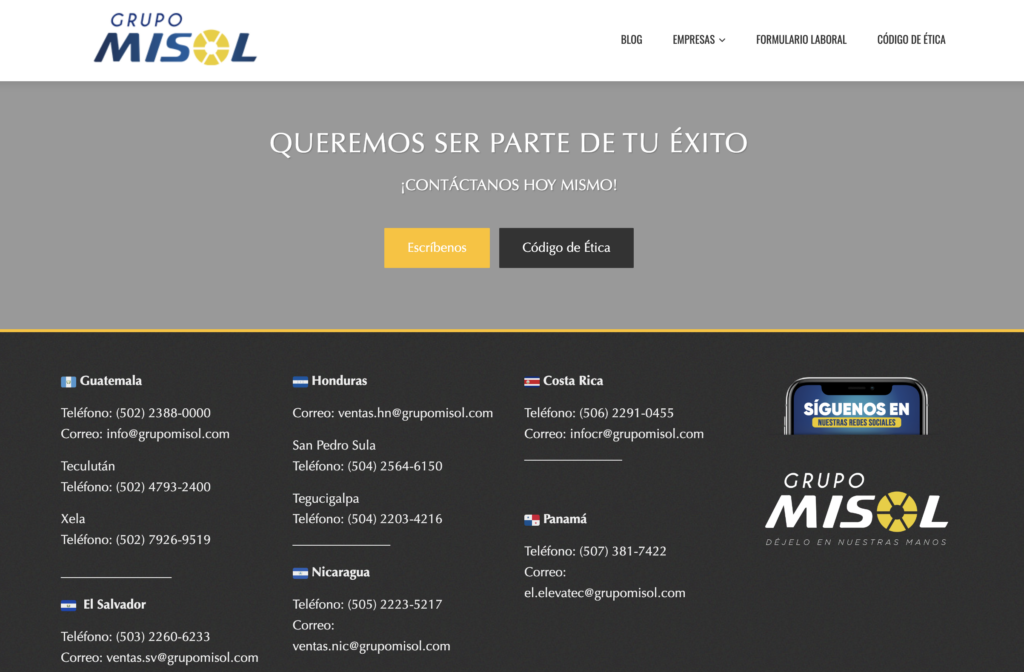The height and width of the screenshot is (672, 1024).
Task: Select email ventas.sv@grupomisol.com
Action: (x=182, y=657)
